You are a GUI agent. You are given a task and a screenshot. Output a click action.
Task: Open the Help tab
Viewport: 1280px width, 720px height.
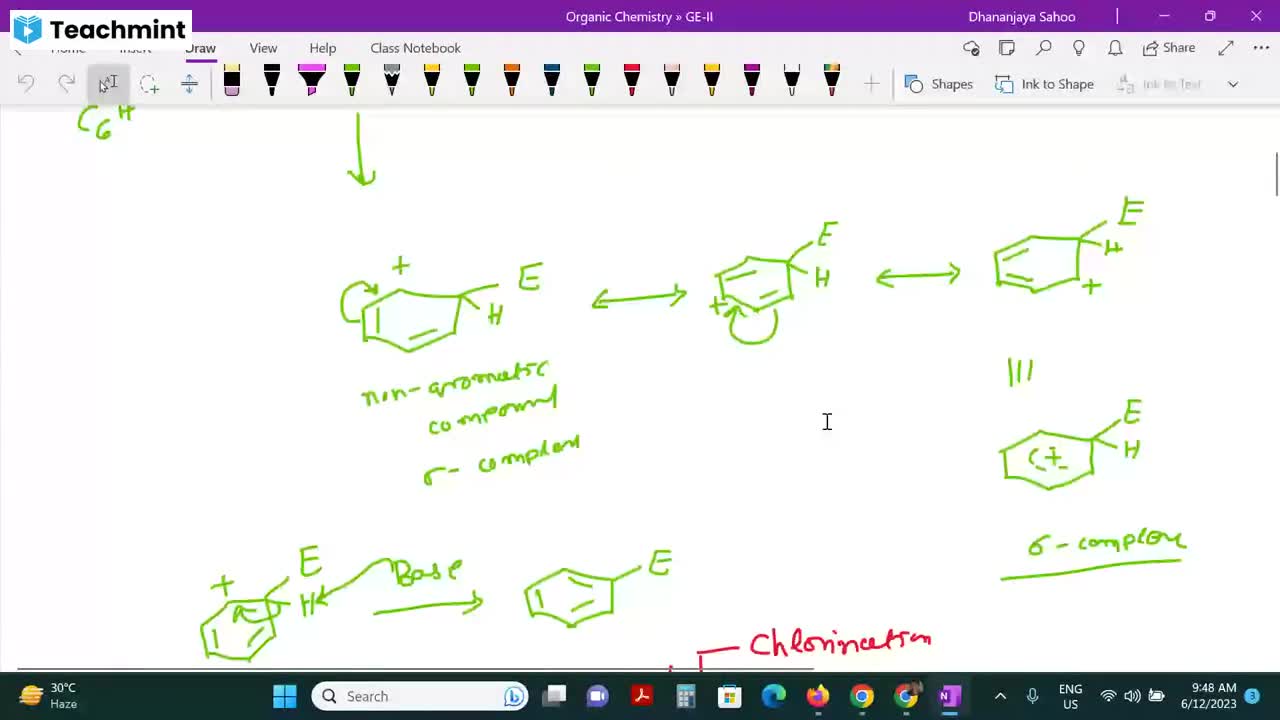point(323,48)
